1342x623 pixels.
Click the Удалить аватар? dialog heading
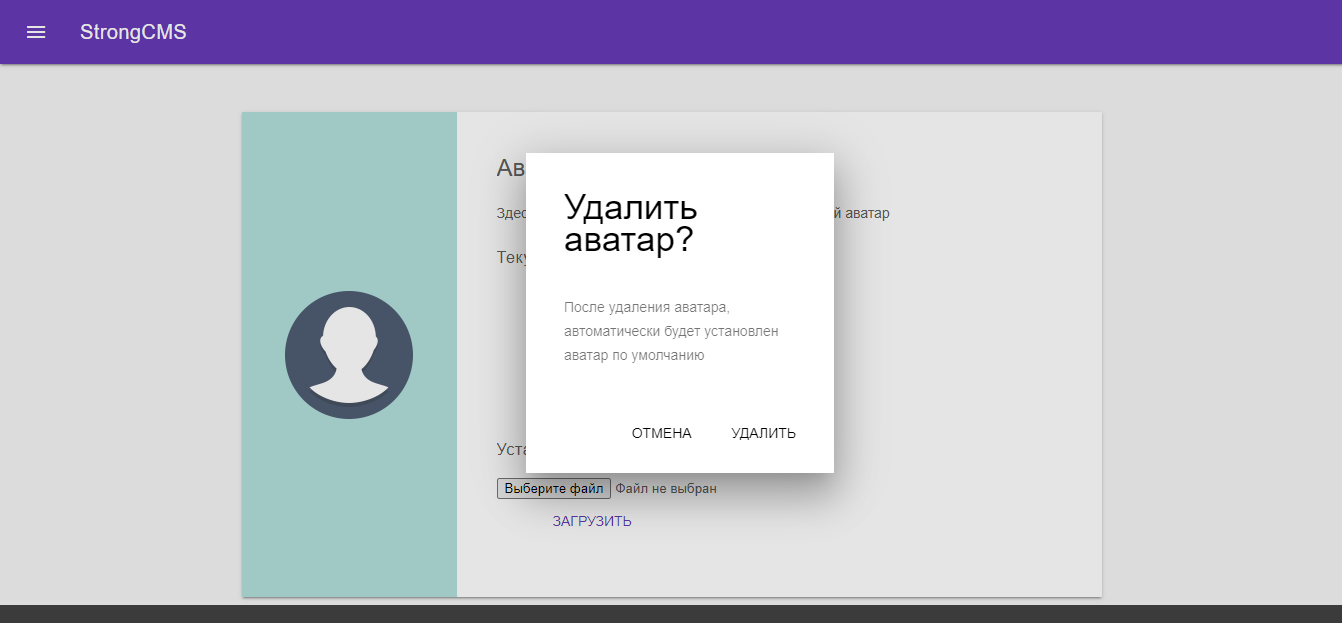coord(631,223)
